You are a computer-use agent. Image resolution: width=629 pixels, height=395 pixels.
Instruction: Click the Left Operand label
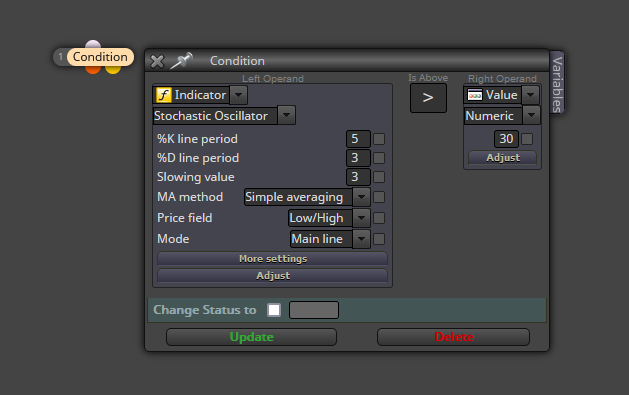point(273,79)
